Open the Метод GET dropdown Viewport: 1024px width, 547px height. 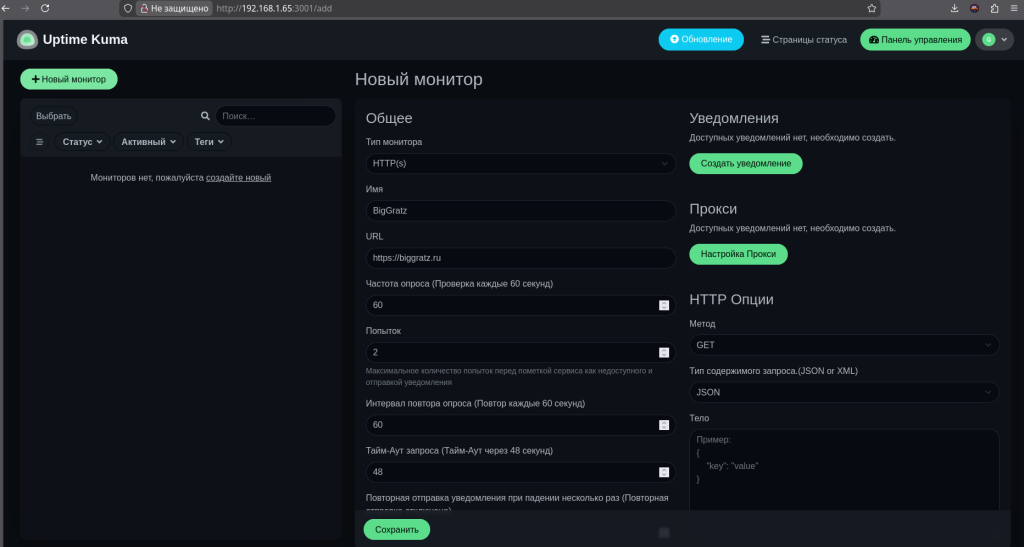(x=844, y=345)
